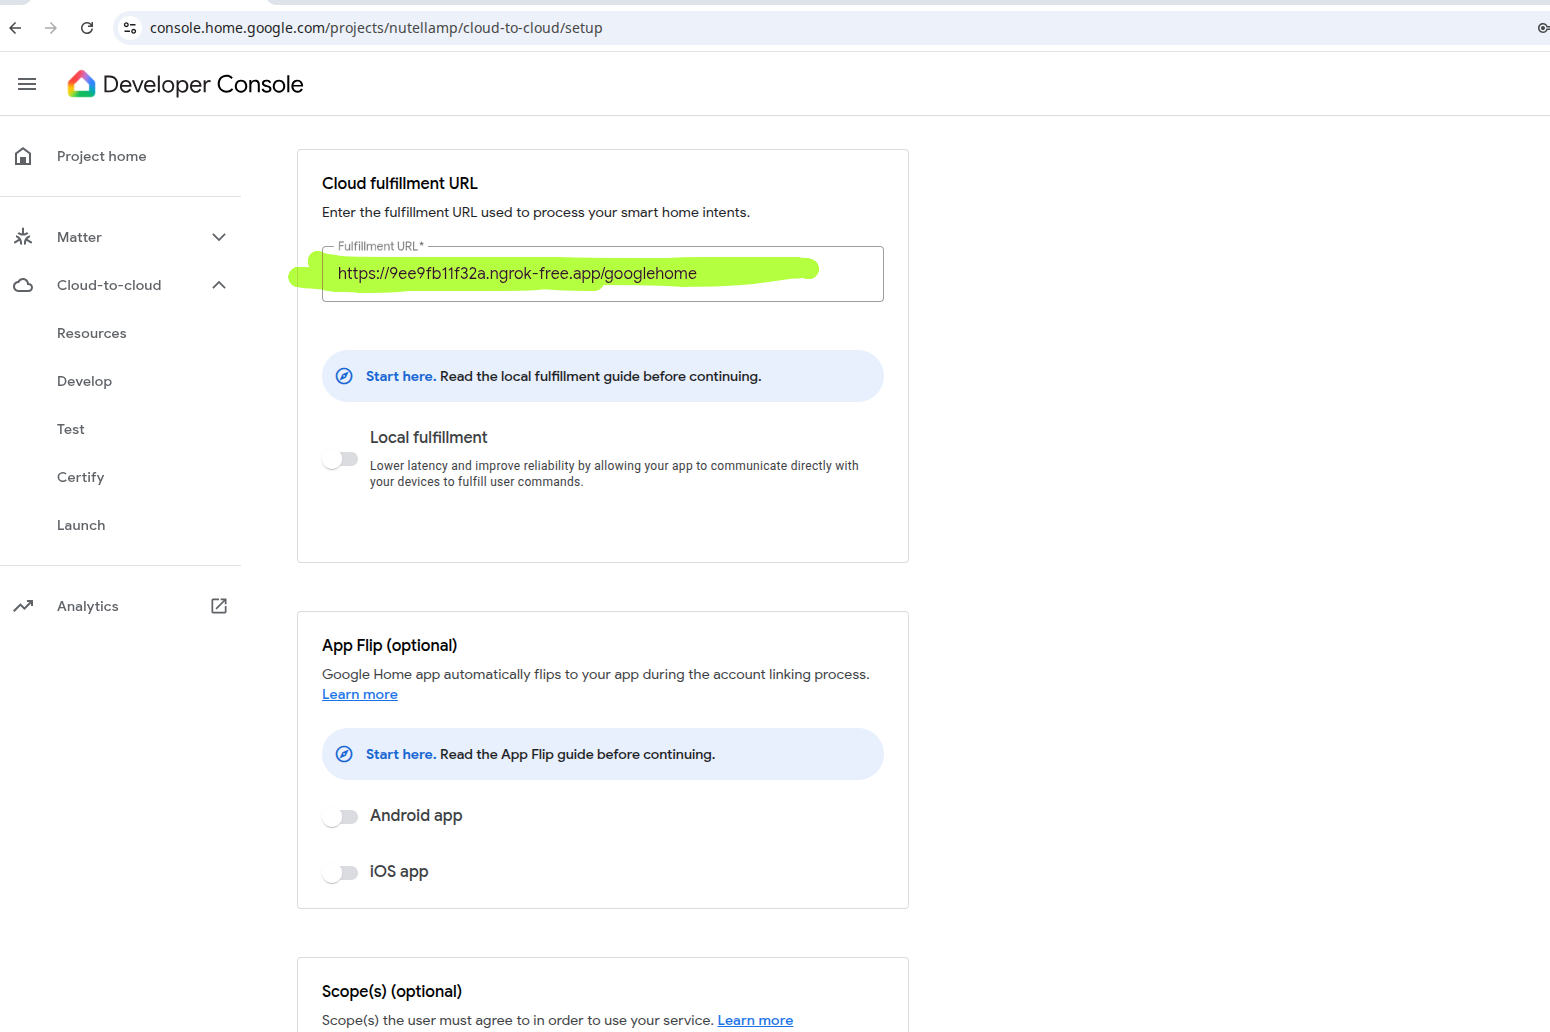Select the Certify sidebar item

tap(81, 477)
